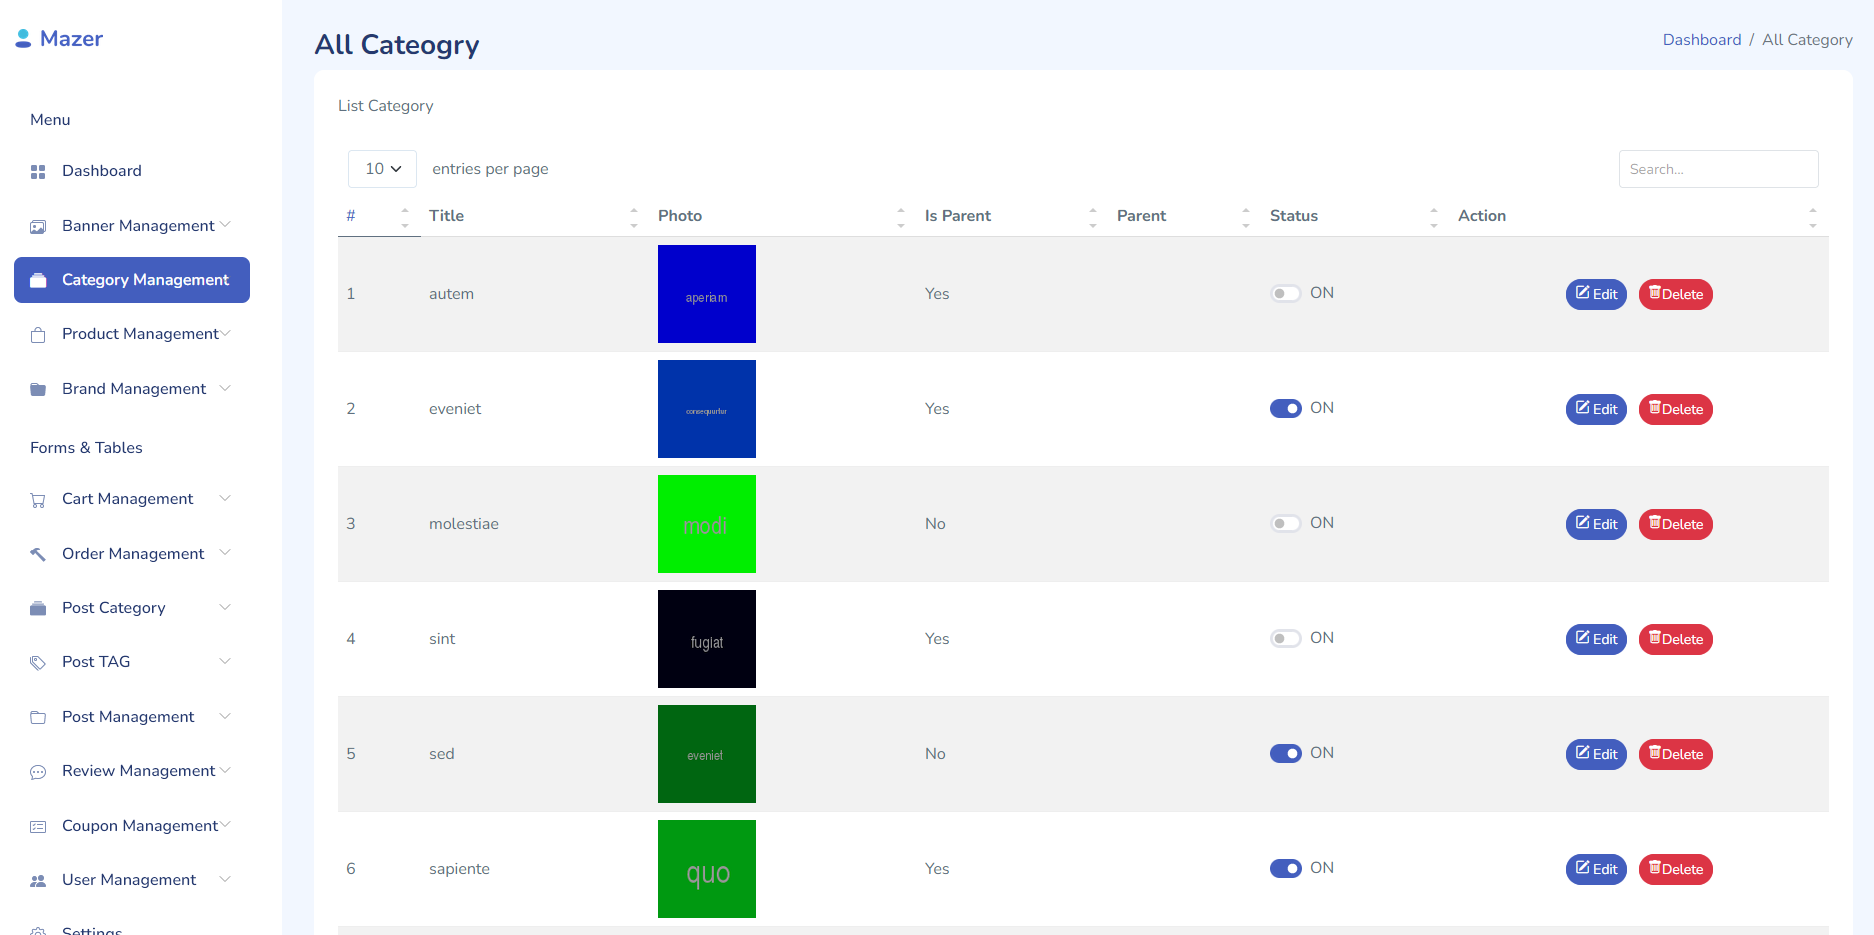Toggle the status switch for sed row
The height and width of the screenshot is (935, 1874).
click(1285, 753)
